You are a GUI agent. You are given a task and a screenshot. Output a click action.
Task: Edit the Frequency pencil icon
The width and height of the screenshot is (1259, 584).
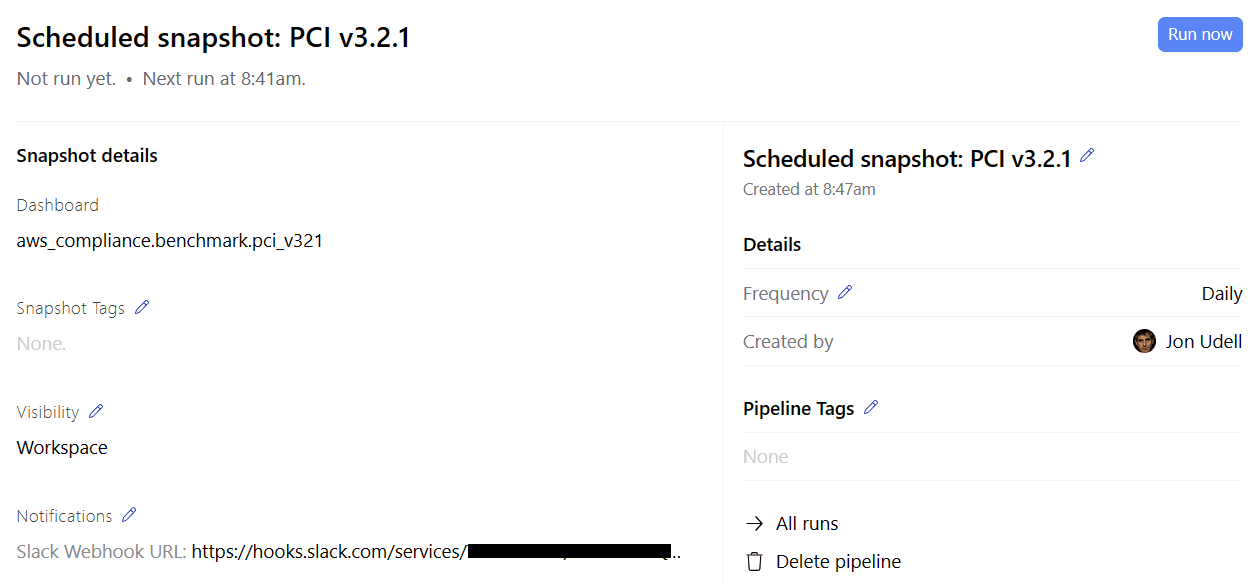[x=845, y=292]
